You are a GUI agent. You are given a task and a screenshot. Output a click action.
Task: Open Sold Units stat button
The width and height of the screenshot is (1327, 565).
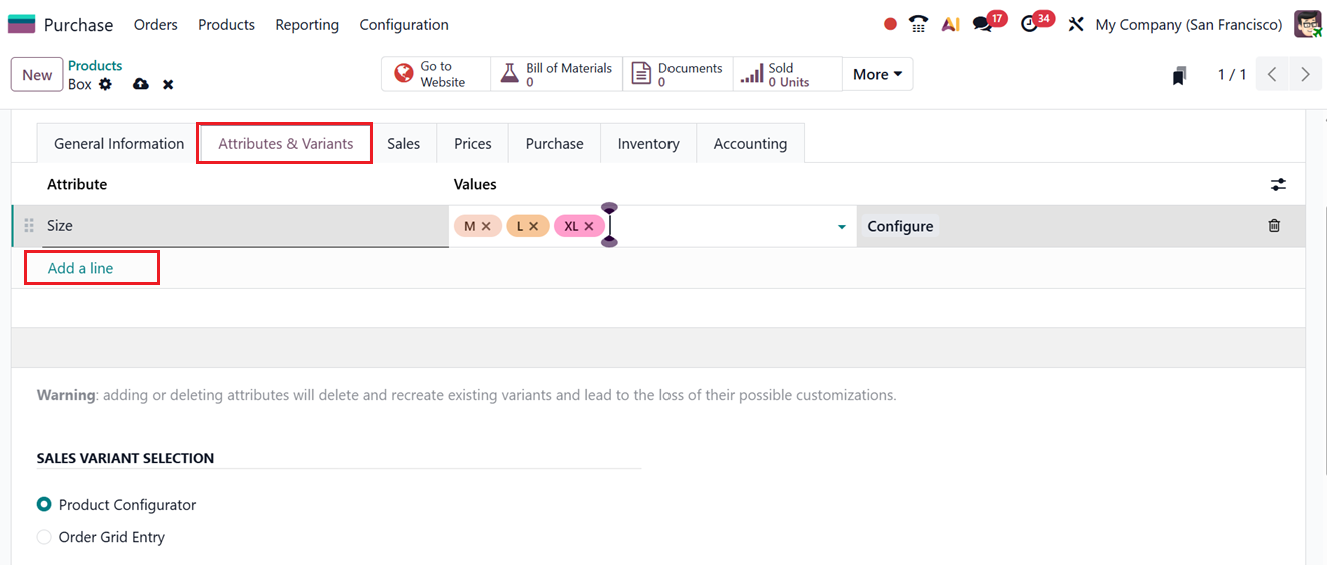click(788, 74)
